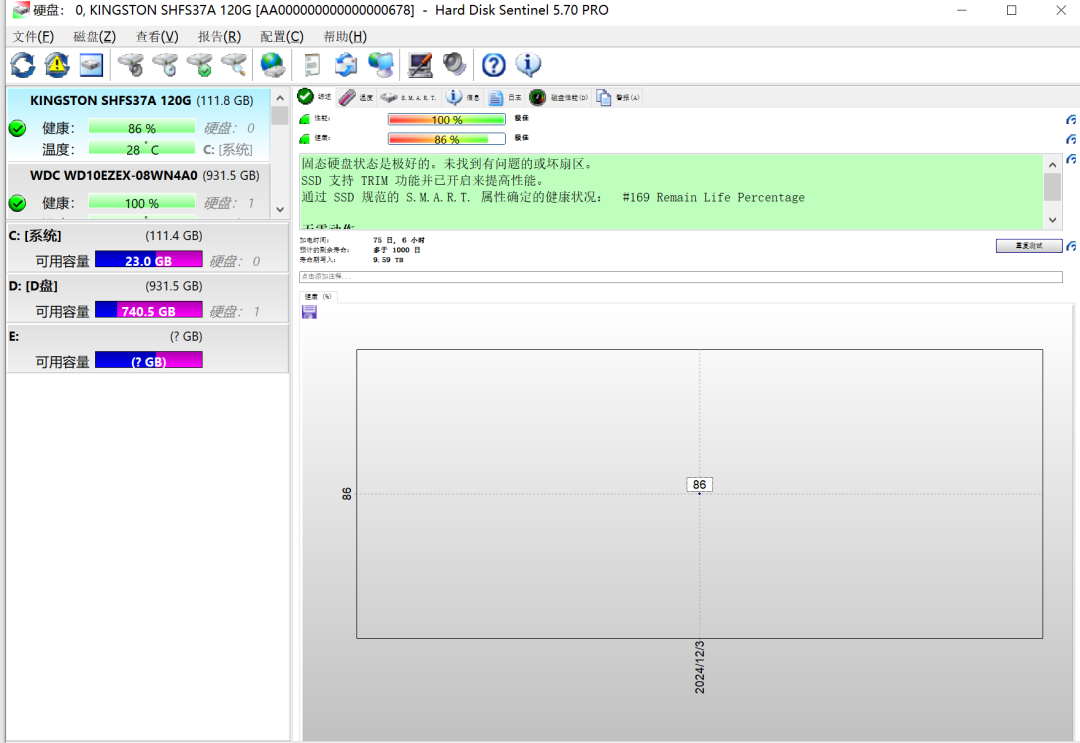Image resolution: width=1080 pixels, height=743 pixels.
Task: Click the yellow warning refresh toolbar icon
Action: (x=56, y=65)
